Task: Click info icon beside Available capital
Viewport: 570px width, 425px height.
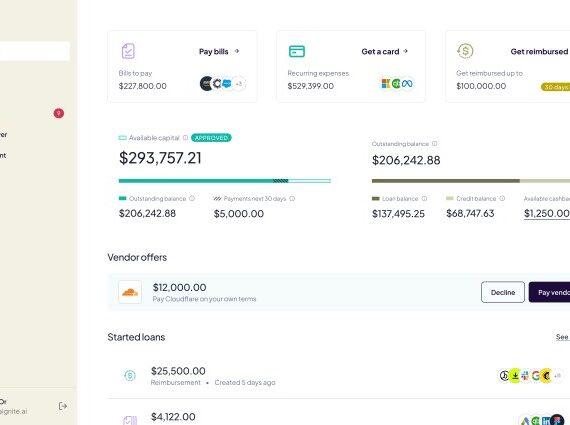Action: tap(185, 137)
